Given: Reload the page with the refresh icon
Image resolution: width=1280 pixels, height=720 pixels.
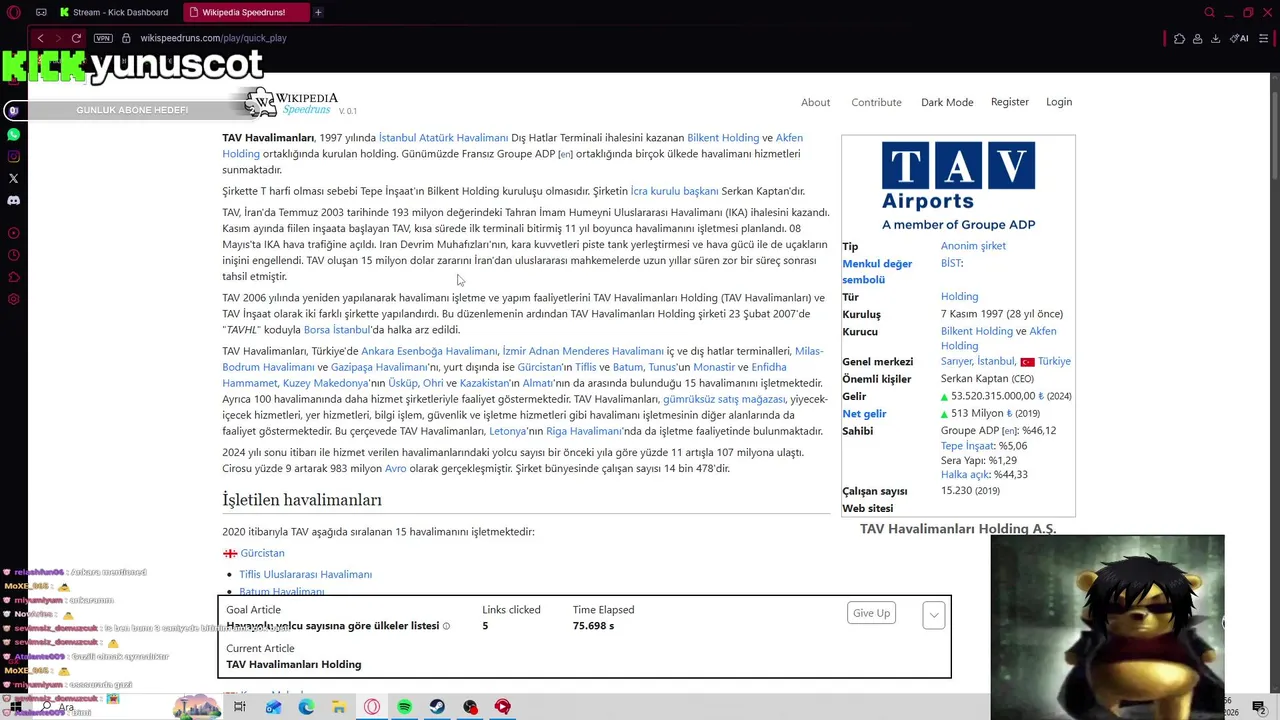Looking at the screenshot, I should point(76,38).
